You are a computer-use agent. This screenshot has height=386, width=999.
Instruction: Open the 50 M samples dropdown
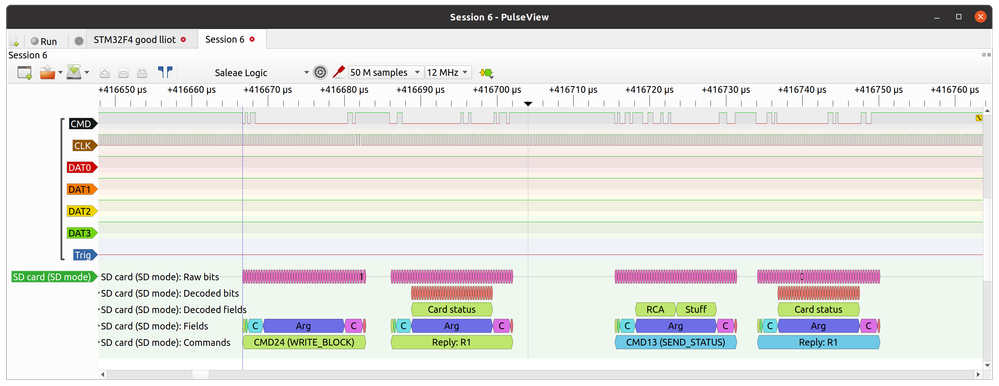click(x=385, y=73)
